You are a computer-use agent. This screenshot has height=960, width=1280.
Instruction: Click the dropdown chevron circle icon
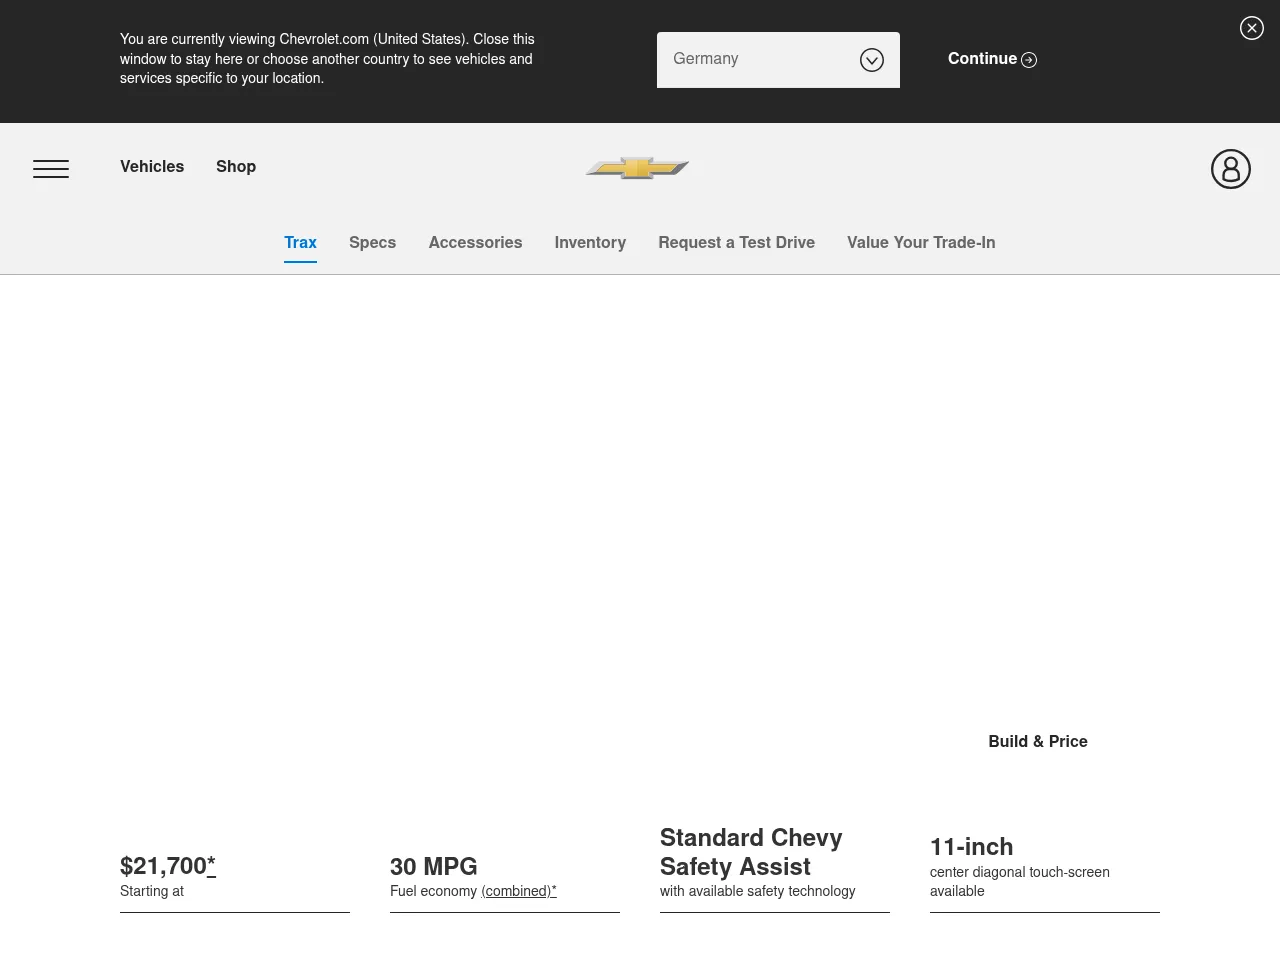pyautogui.click(x=871, y=60)
